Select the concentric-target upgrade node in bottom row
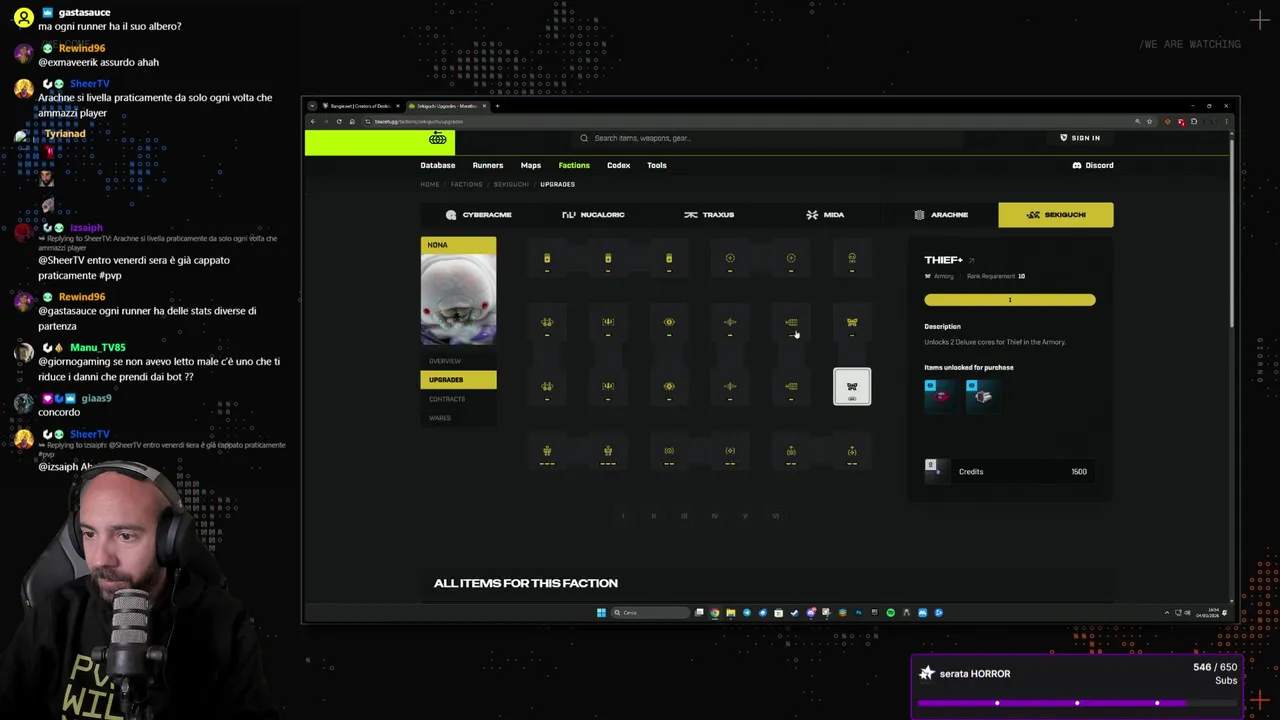Screen dimensions: 1280x720 669,451
